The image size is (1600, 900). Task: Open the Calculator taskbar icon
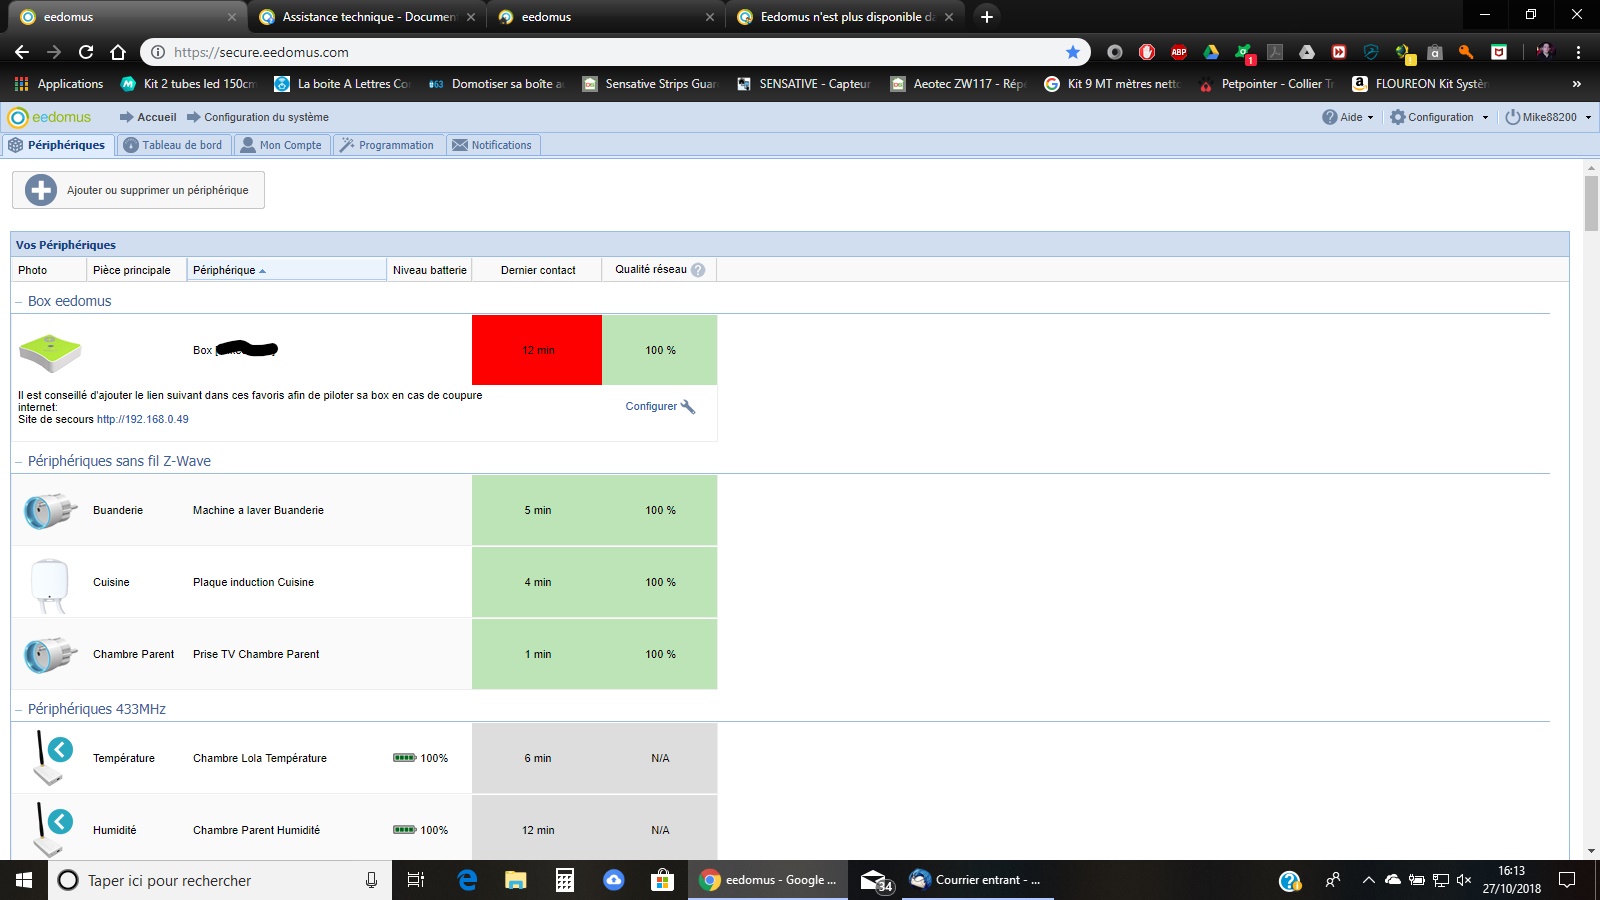[x=565, y=880]
